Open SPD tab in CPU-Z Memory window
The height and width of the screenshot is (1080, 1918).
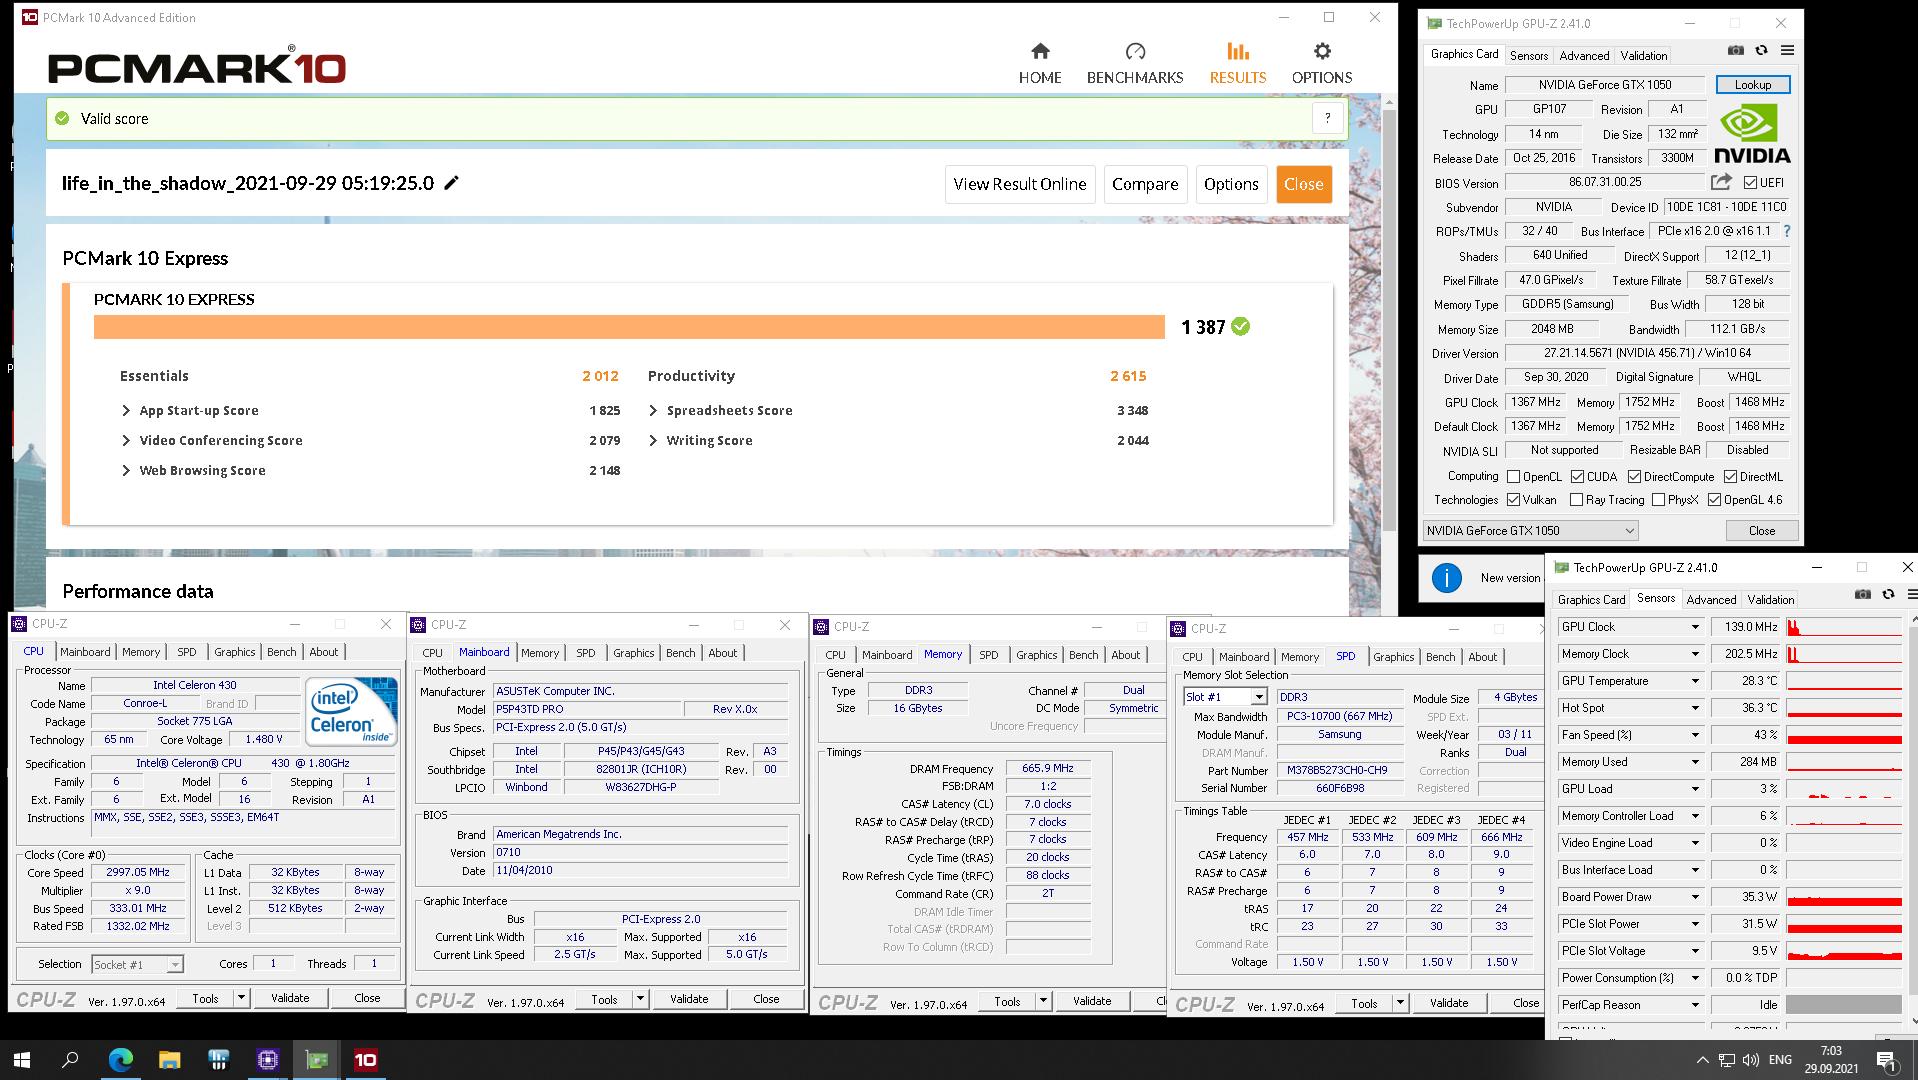(x=989, y=655)
